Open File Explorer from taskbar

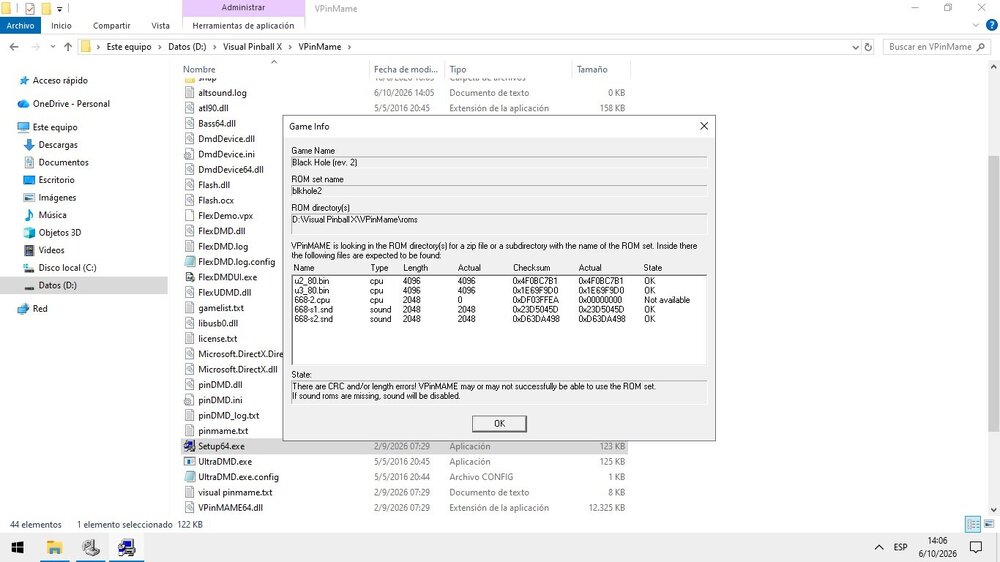[x=55, y=547]
